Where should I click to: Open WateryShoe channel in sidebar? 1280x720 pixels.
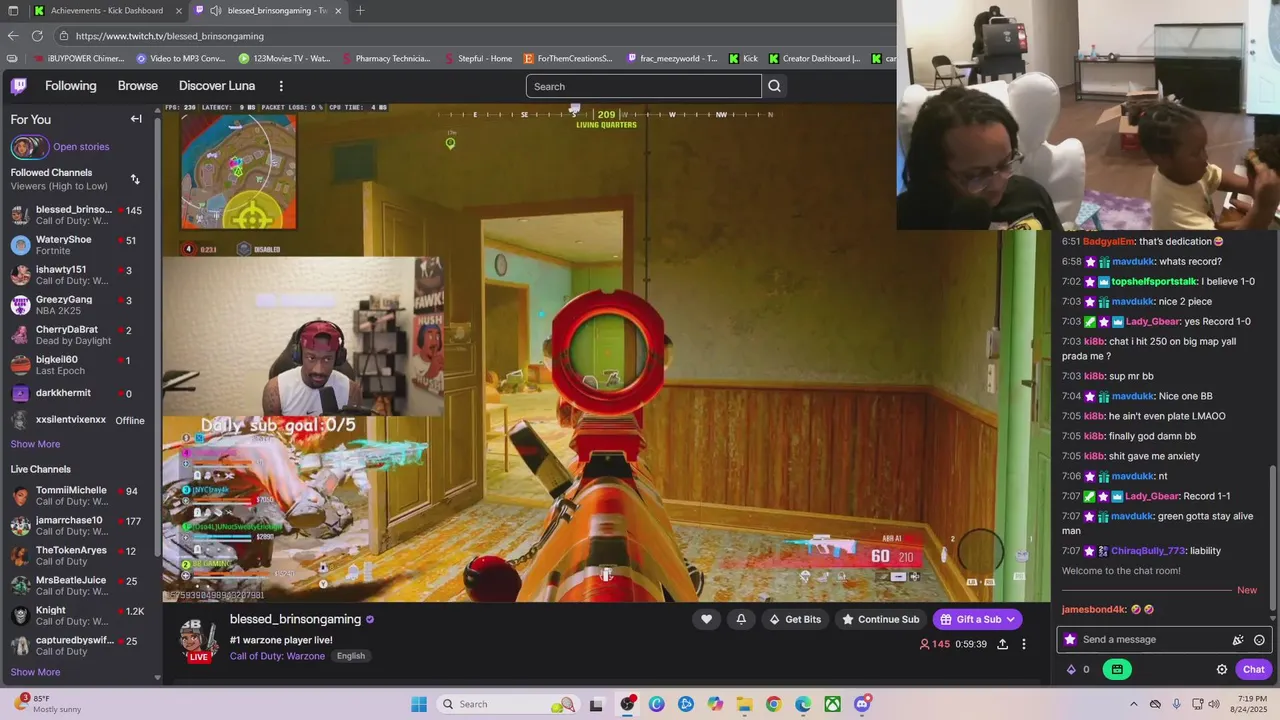pos(80,245)
